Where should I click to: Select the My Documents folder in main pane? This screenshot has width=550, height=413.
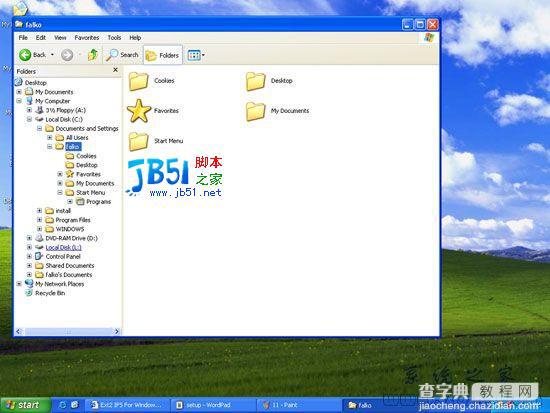255,111
